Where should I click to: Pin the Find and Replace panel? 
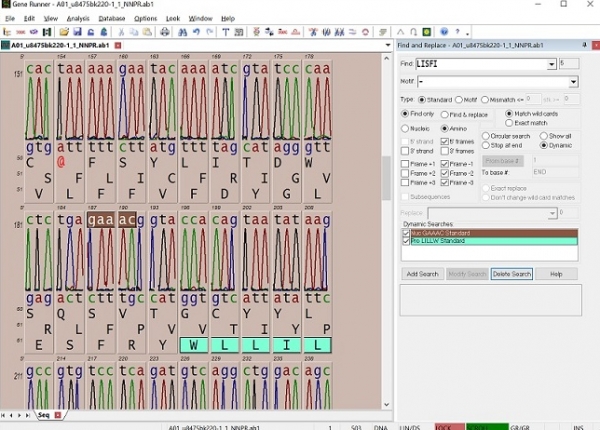tap(584, 46)
